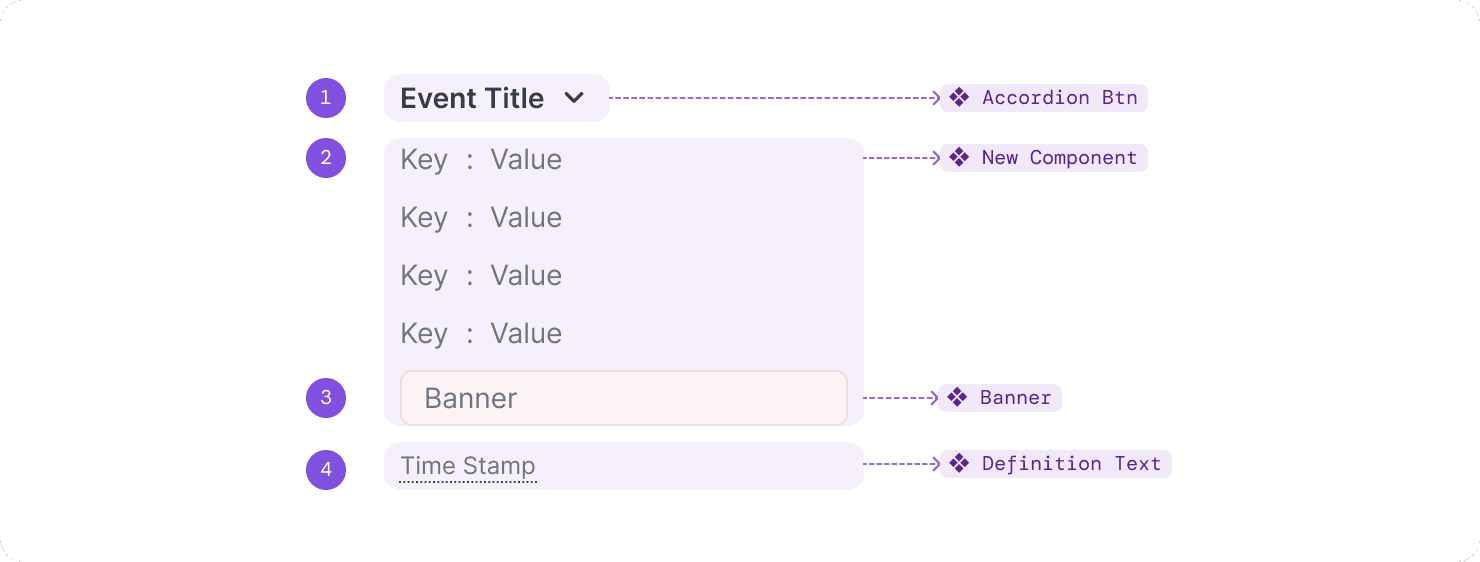The height and width of the screenshot is (562, 1480).
Task: Select the first Key : Value row
Action: (481, 160)
